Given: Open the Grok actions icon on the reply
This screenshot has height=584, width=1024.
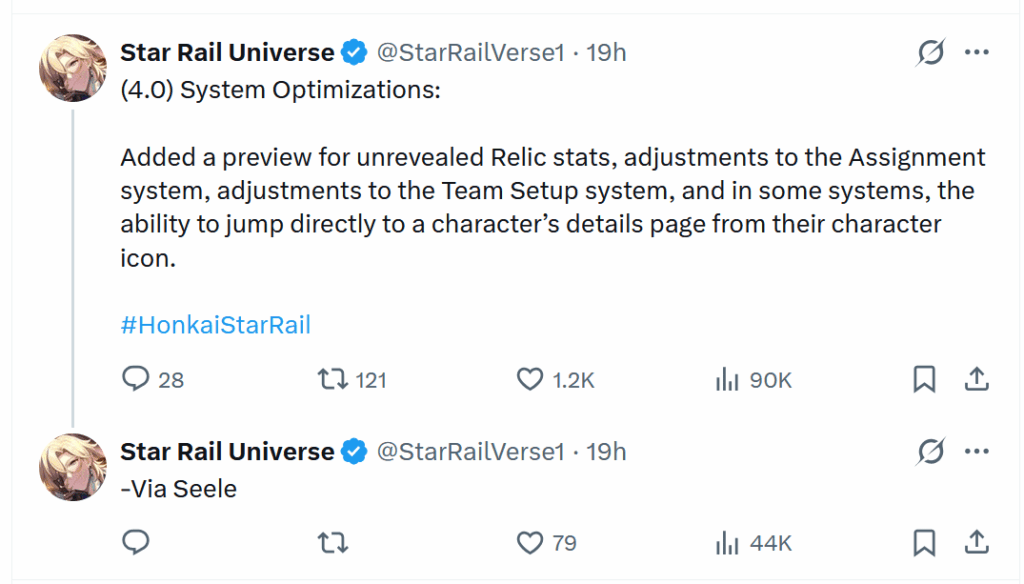Looking at the screenshot, I should pos(930,452).
